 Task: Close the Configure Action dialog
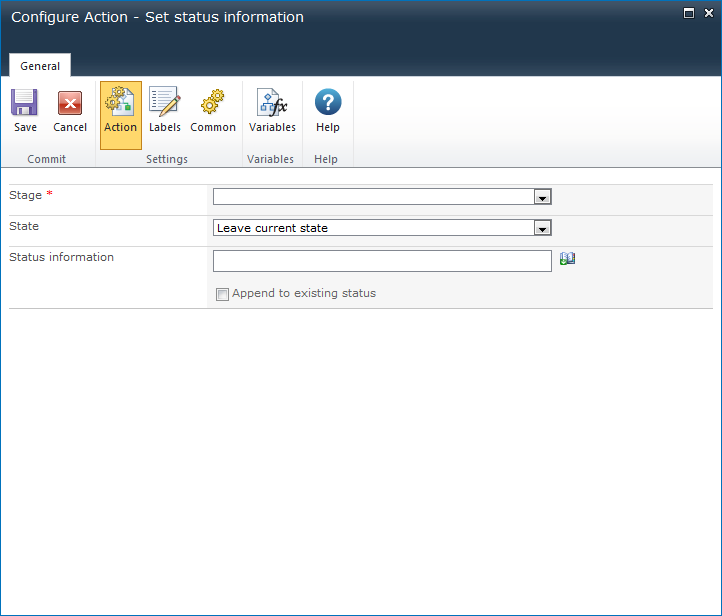click(x=707, y=13)
